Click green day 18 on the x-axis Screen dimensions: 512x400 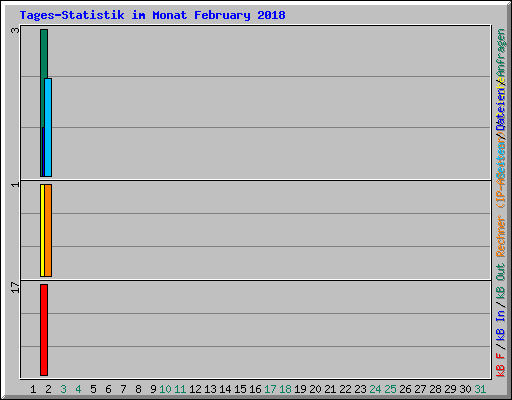point(285,389)
